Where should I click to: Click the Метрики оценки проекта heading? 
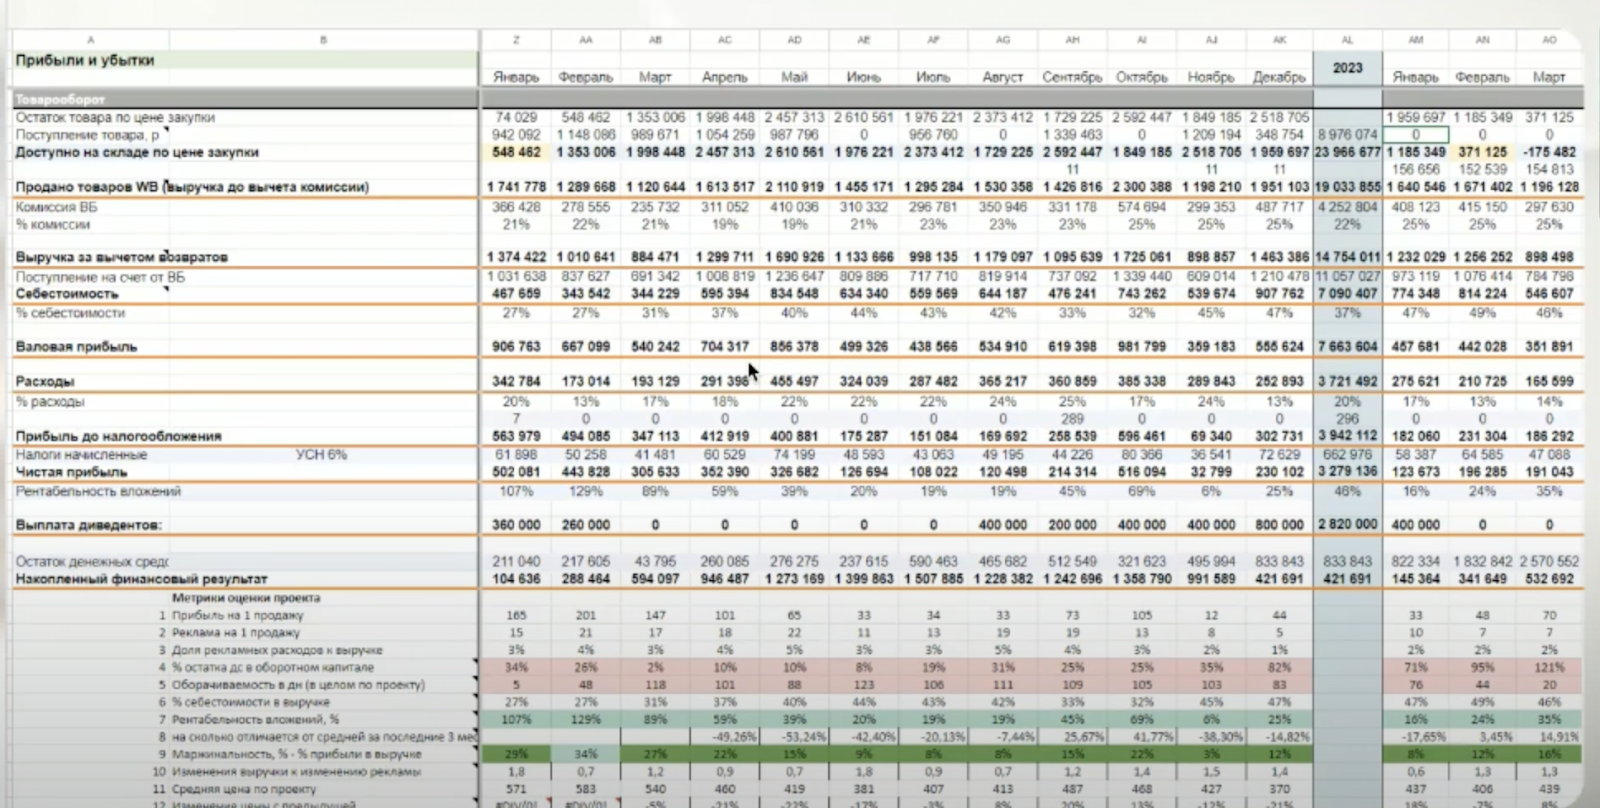coord(246,598)
